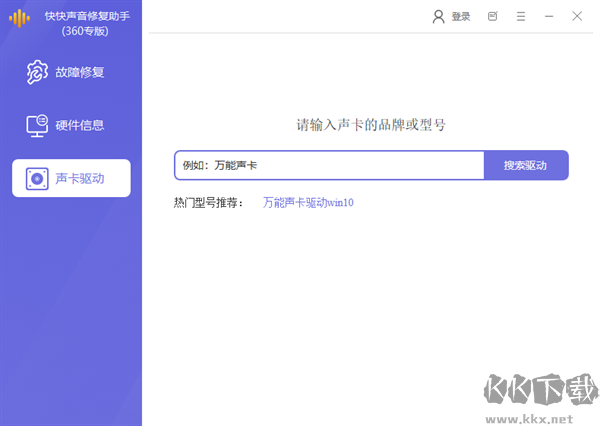Click the 热门型号推荐 label
Viewport: 600px width, 426px height.
point(208,202)
